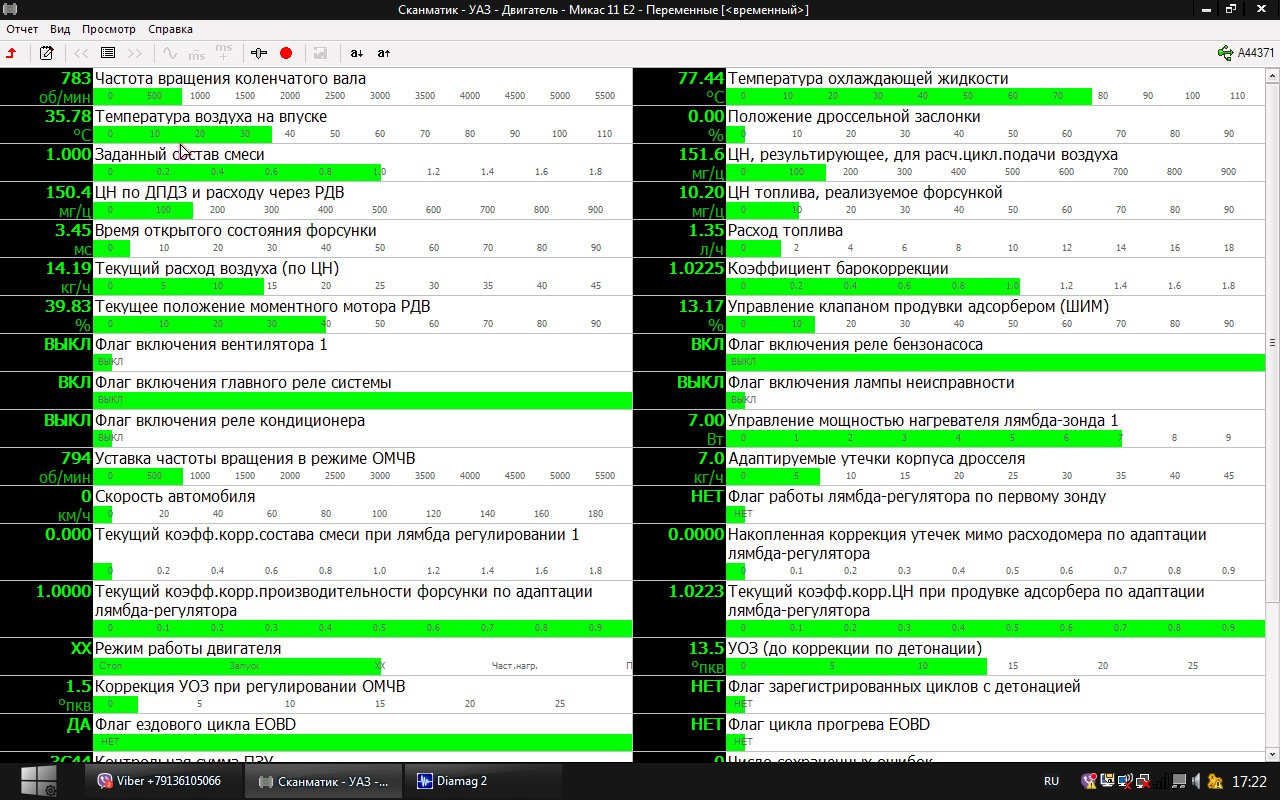The width and height of the screenshot is (1280, 800).
Task: Click the next page double-arrow icon
Action: (x=135, y=53)
